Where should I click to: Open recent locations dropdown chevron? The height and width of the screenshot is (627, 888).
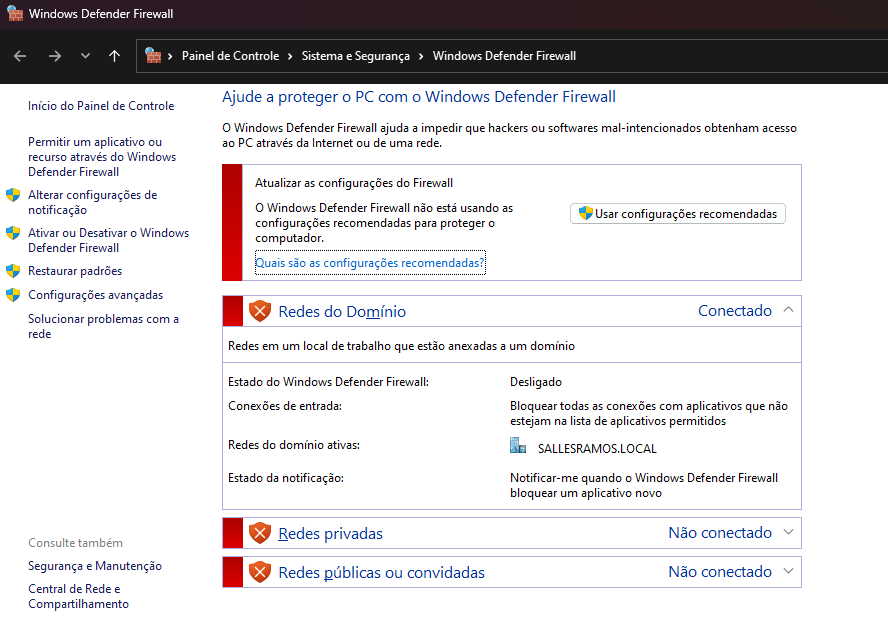[x=86, y=56]
